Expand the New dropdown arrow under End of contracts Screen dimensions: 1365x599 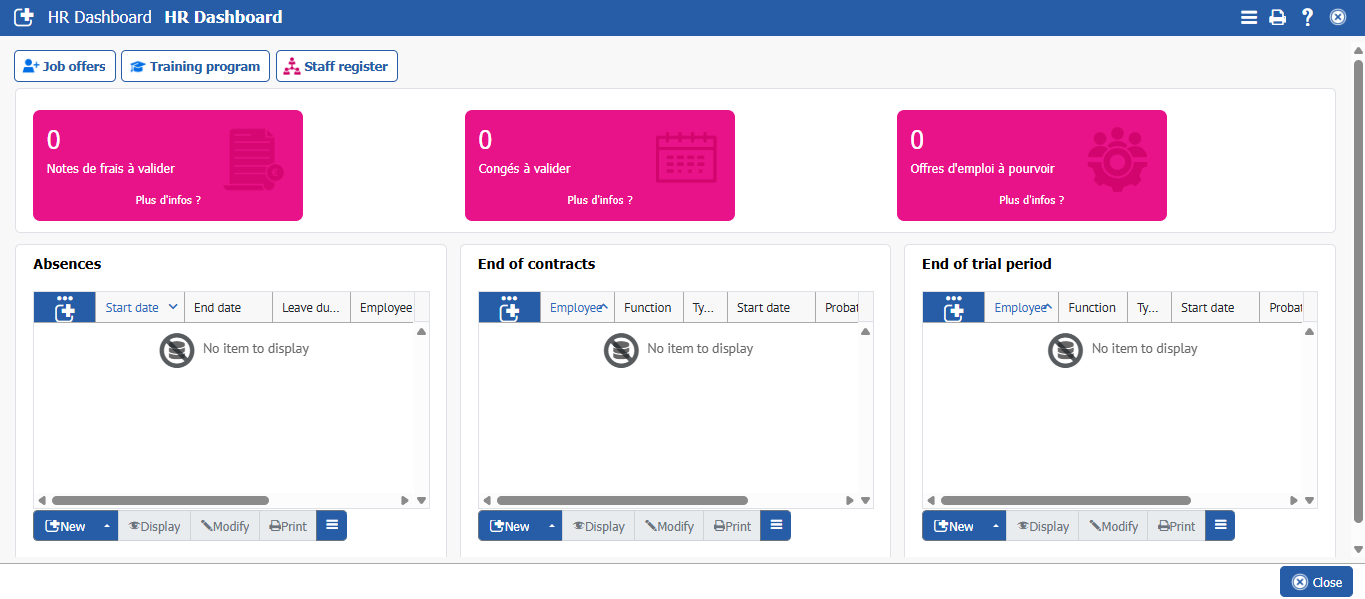tap(551, 526)
